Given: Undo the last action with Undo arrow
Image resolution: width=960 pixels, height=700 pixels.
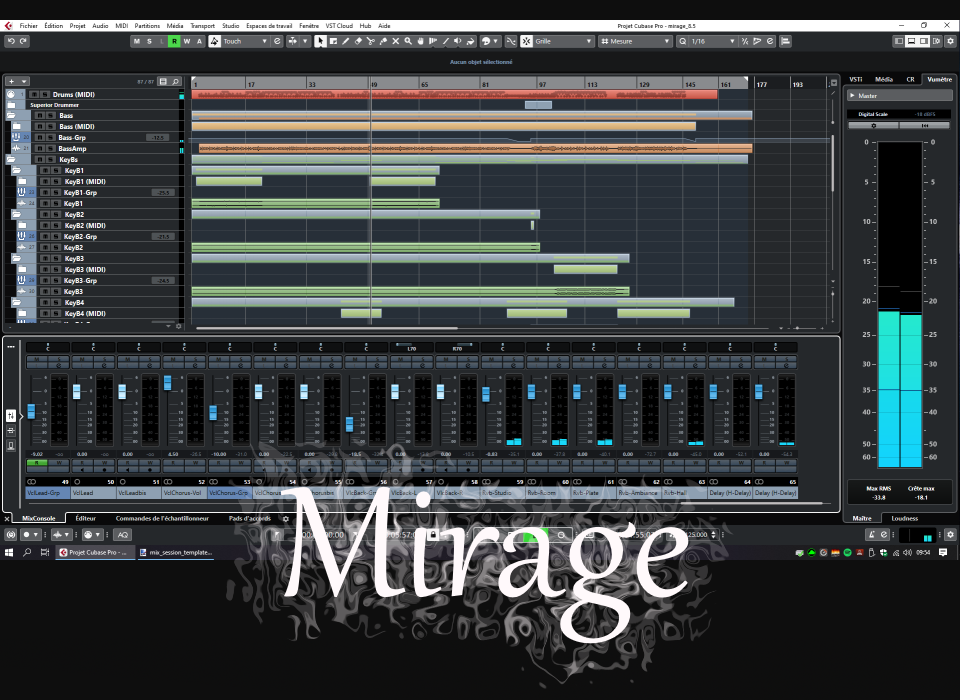Looking at the screenshot, I should (11, 41).
